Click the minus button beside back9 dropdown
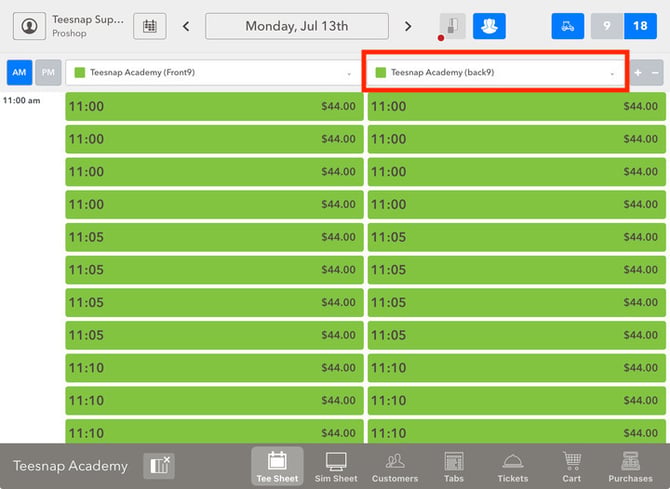The height and width of the screenshot is (489, 670). 655,73
